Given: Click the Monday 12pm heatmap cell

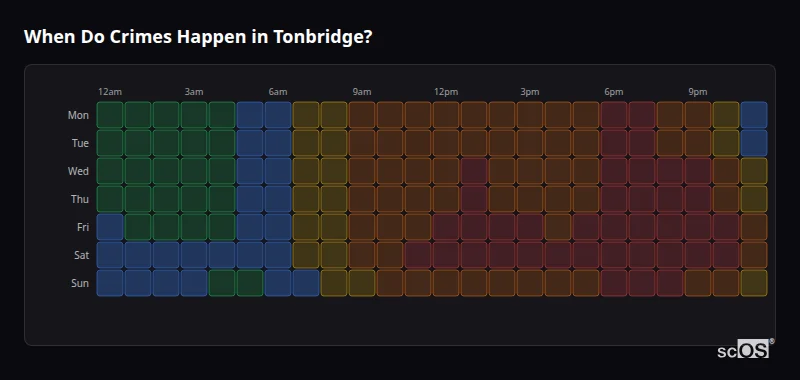Looking at the screenshot, I should point(446,115).
